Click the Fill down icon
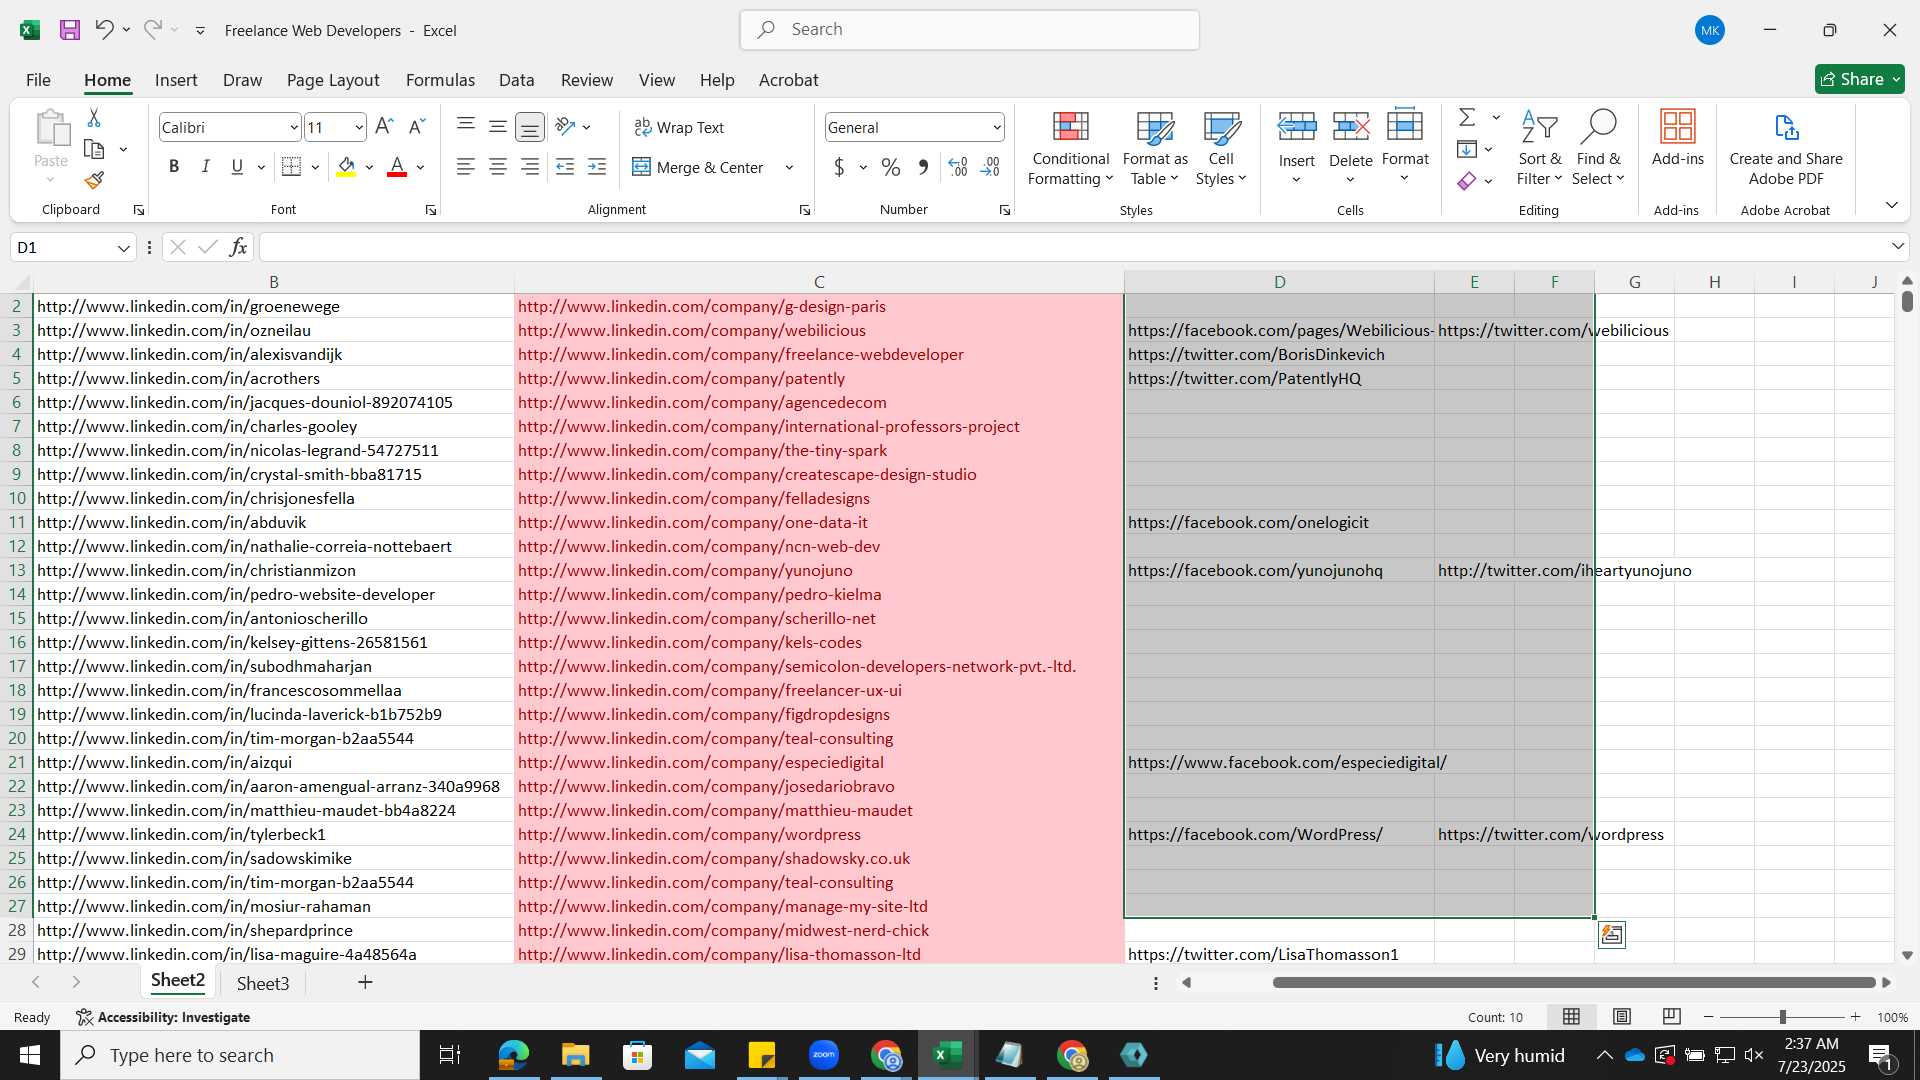The width and height of the screenshot is (1920, 1080). pyautogui.click(x=1467, y=149)
